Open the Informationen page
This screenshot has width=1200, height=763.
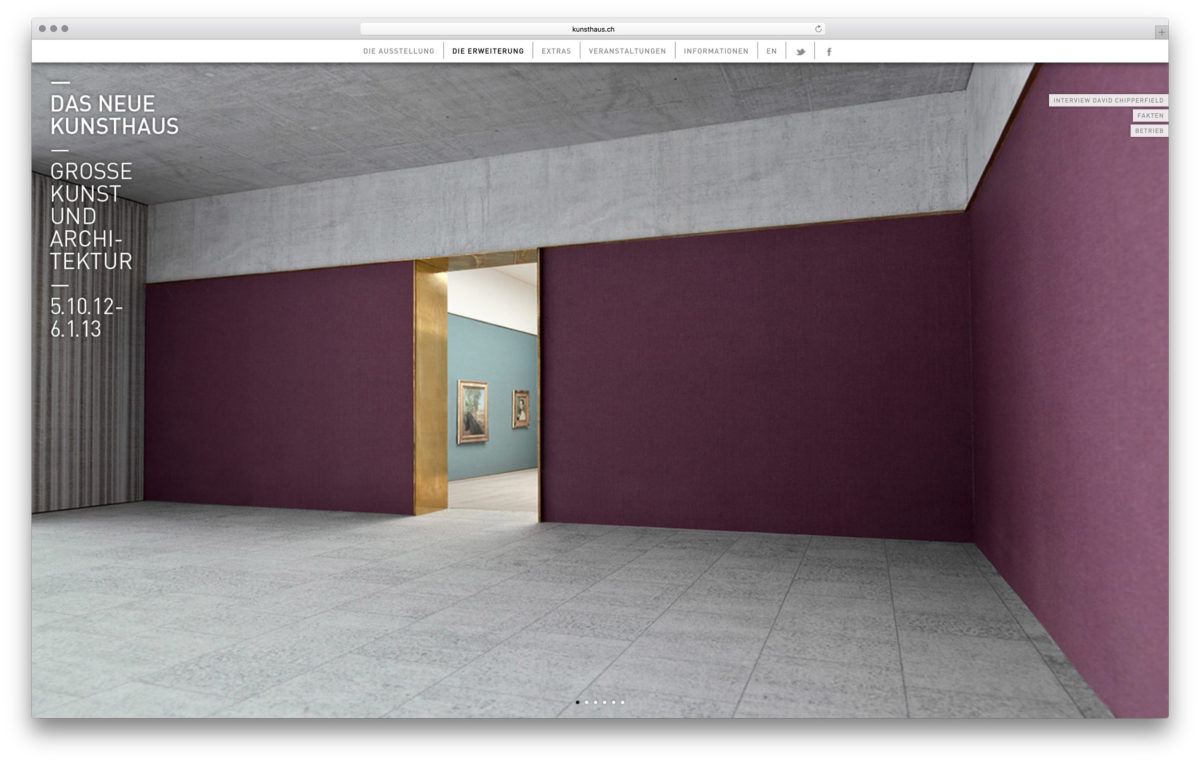click(x=716, y=51)
